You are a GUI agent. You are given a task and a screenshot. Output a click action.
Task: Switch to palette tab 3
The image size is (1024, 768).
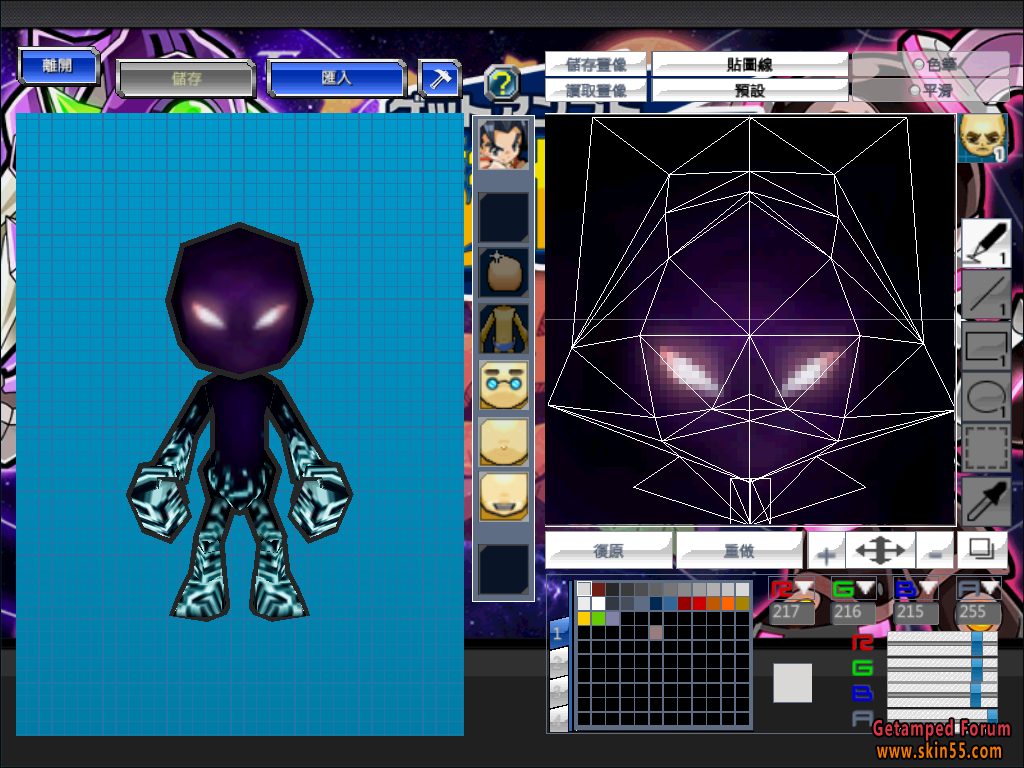558,690
